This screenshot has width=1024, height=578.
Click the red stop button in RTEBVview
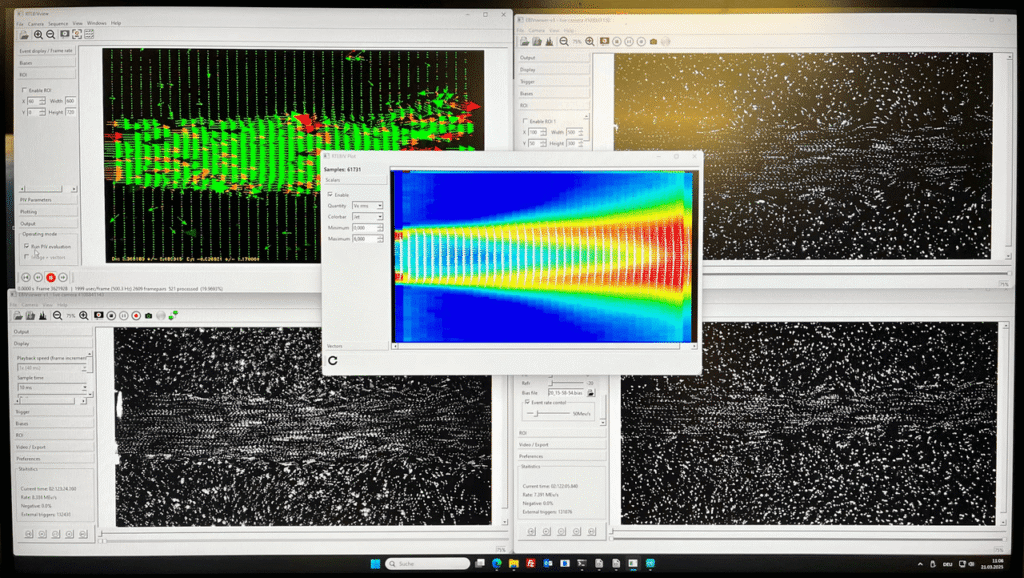[x=50, y=277]
